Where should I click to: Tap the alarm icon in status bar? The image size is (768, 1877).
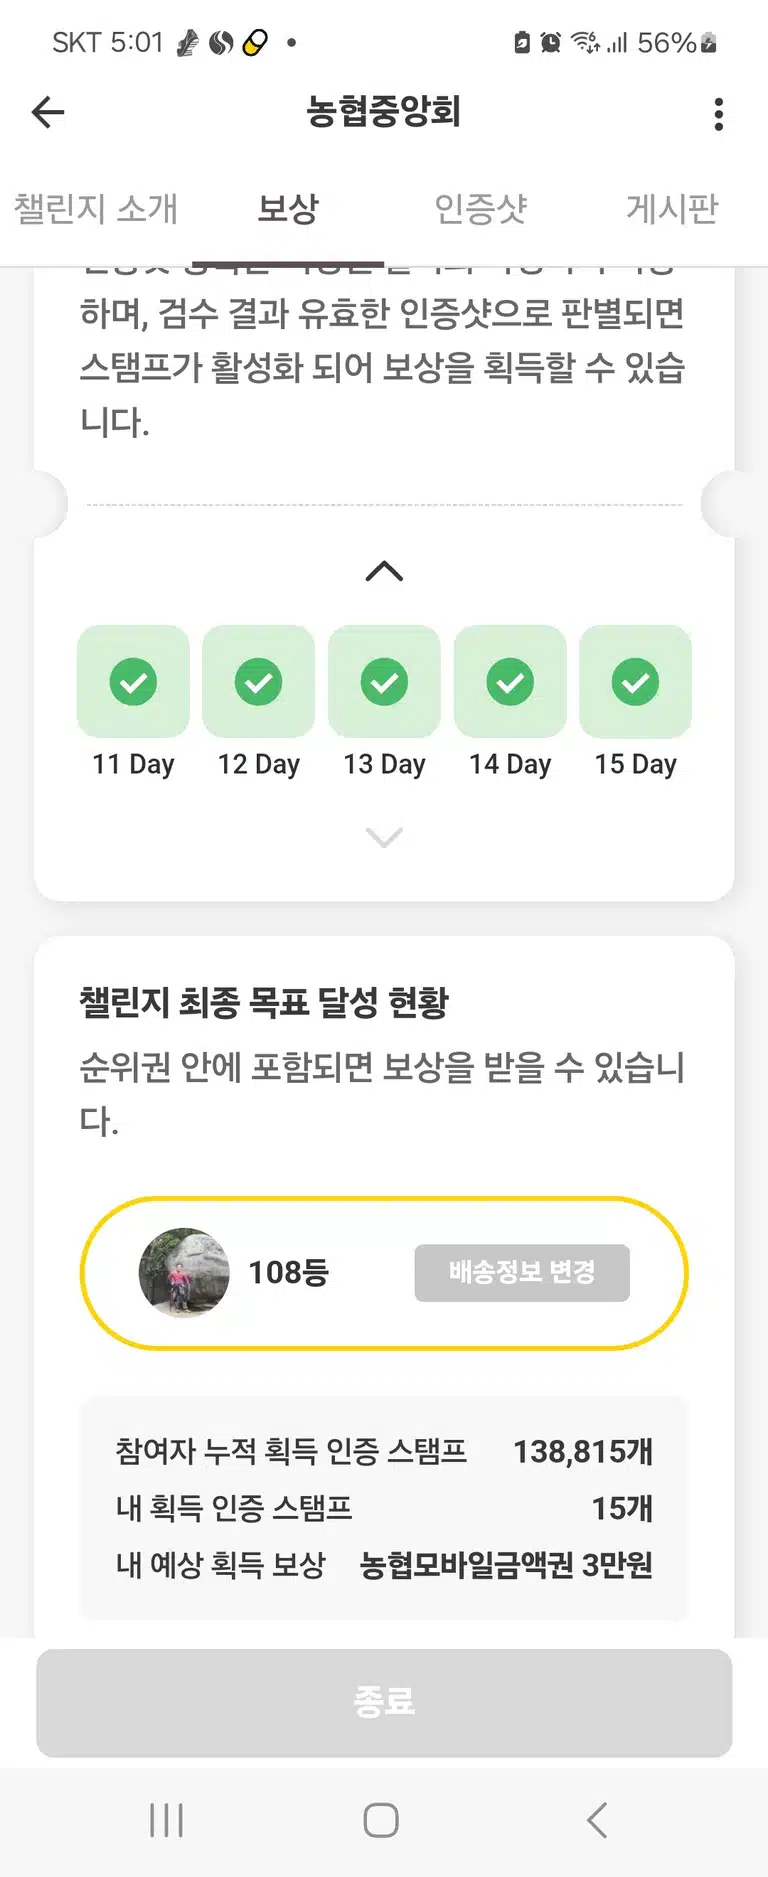coord(550,42)
